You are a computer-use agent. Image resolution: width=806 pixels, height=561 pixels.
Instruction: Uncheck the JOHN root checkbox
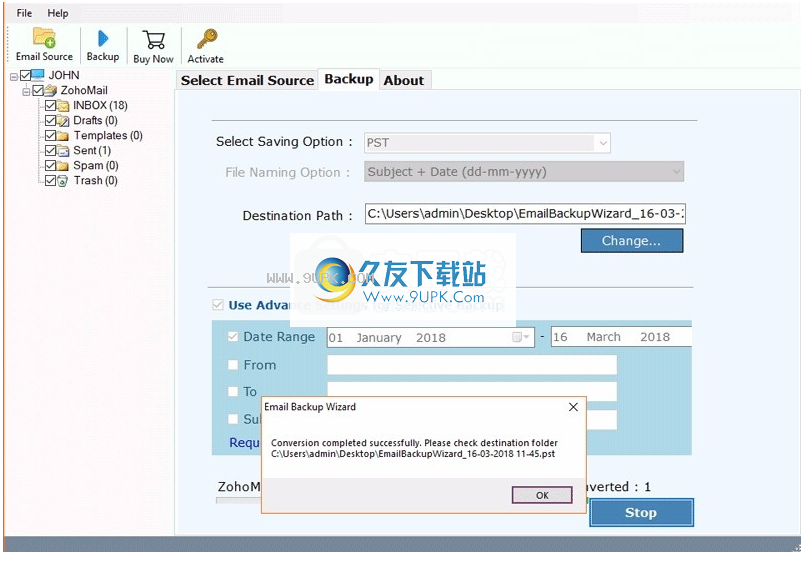(25, 76)
